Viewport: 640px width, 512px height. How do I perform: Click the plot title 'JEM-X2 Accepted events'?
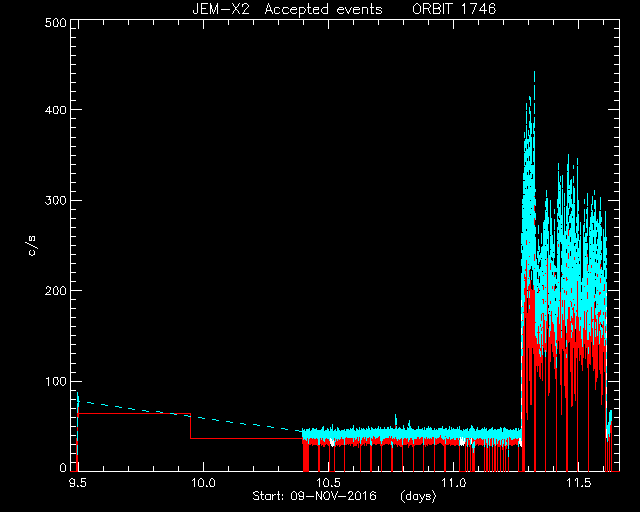287,9
